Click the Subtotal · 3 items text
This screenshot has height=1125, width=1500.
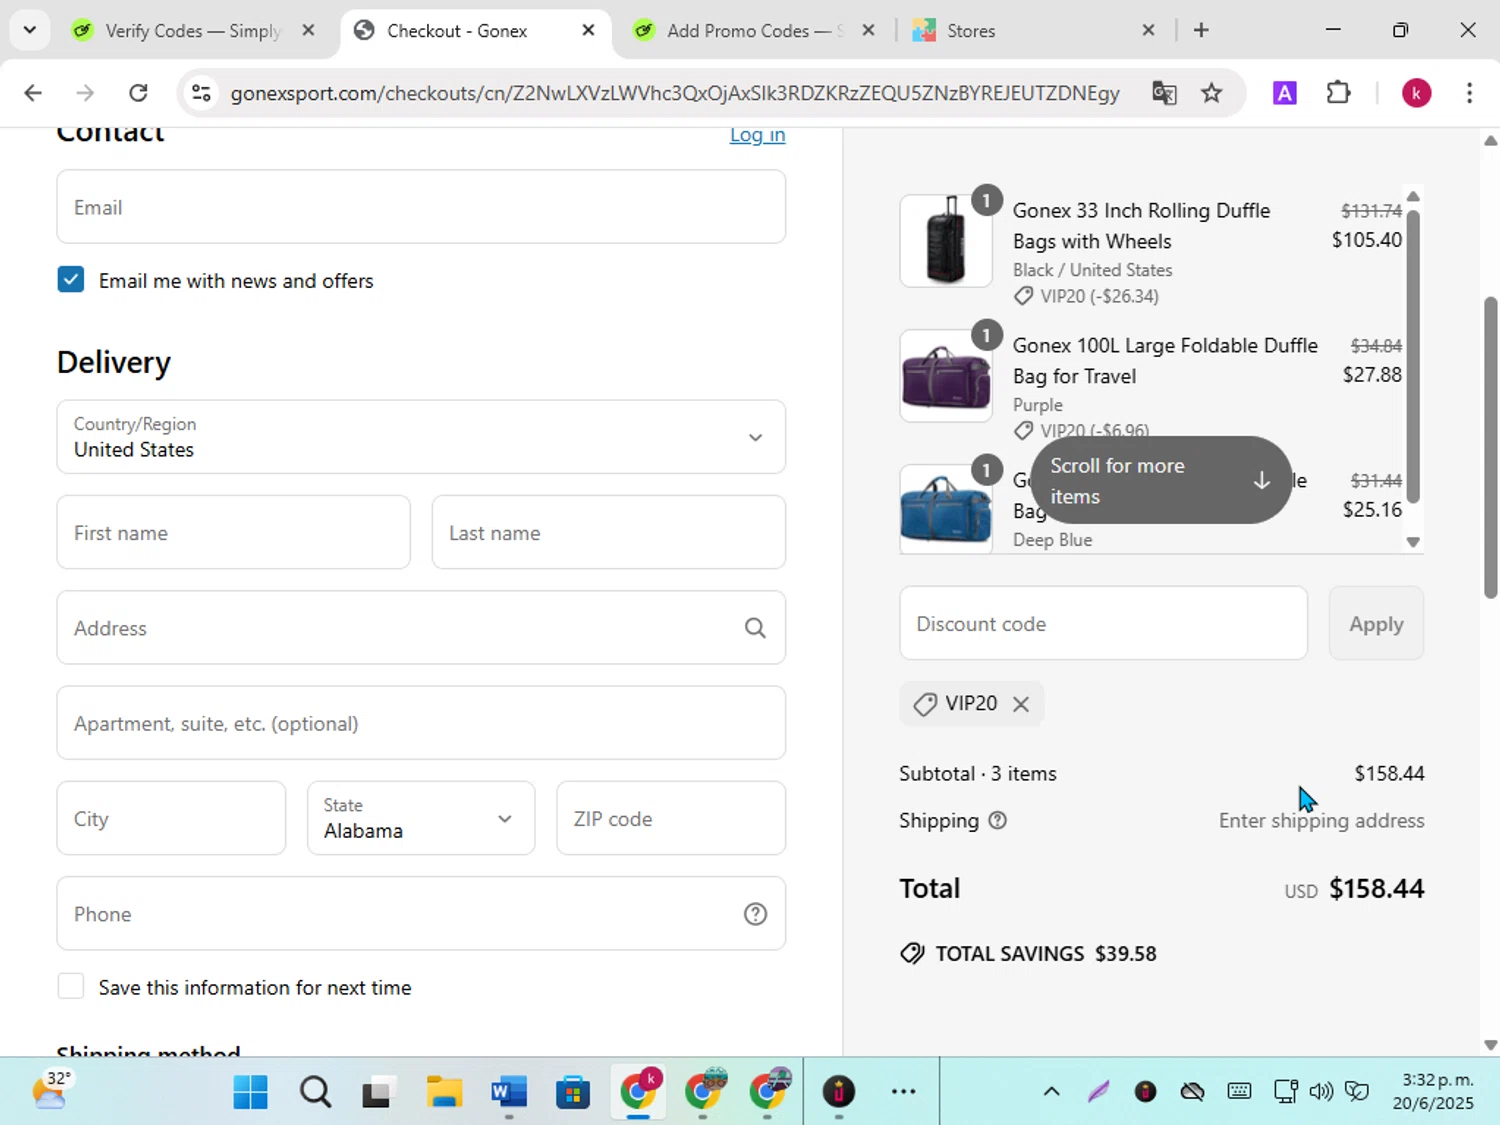(x=978, y=774)
